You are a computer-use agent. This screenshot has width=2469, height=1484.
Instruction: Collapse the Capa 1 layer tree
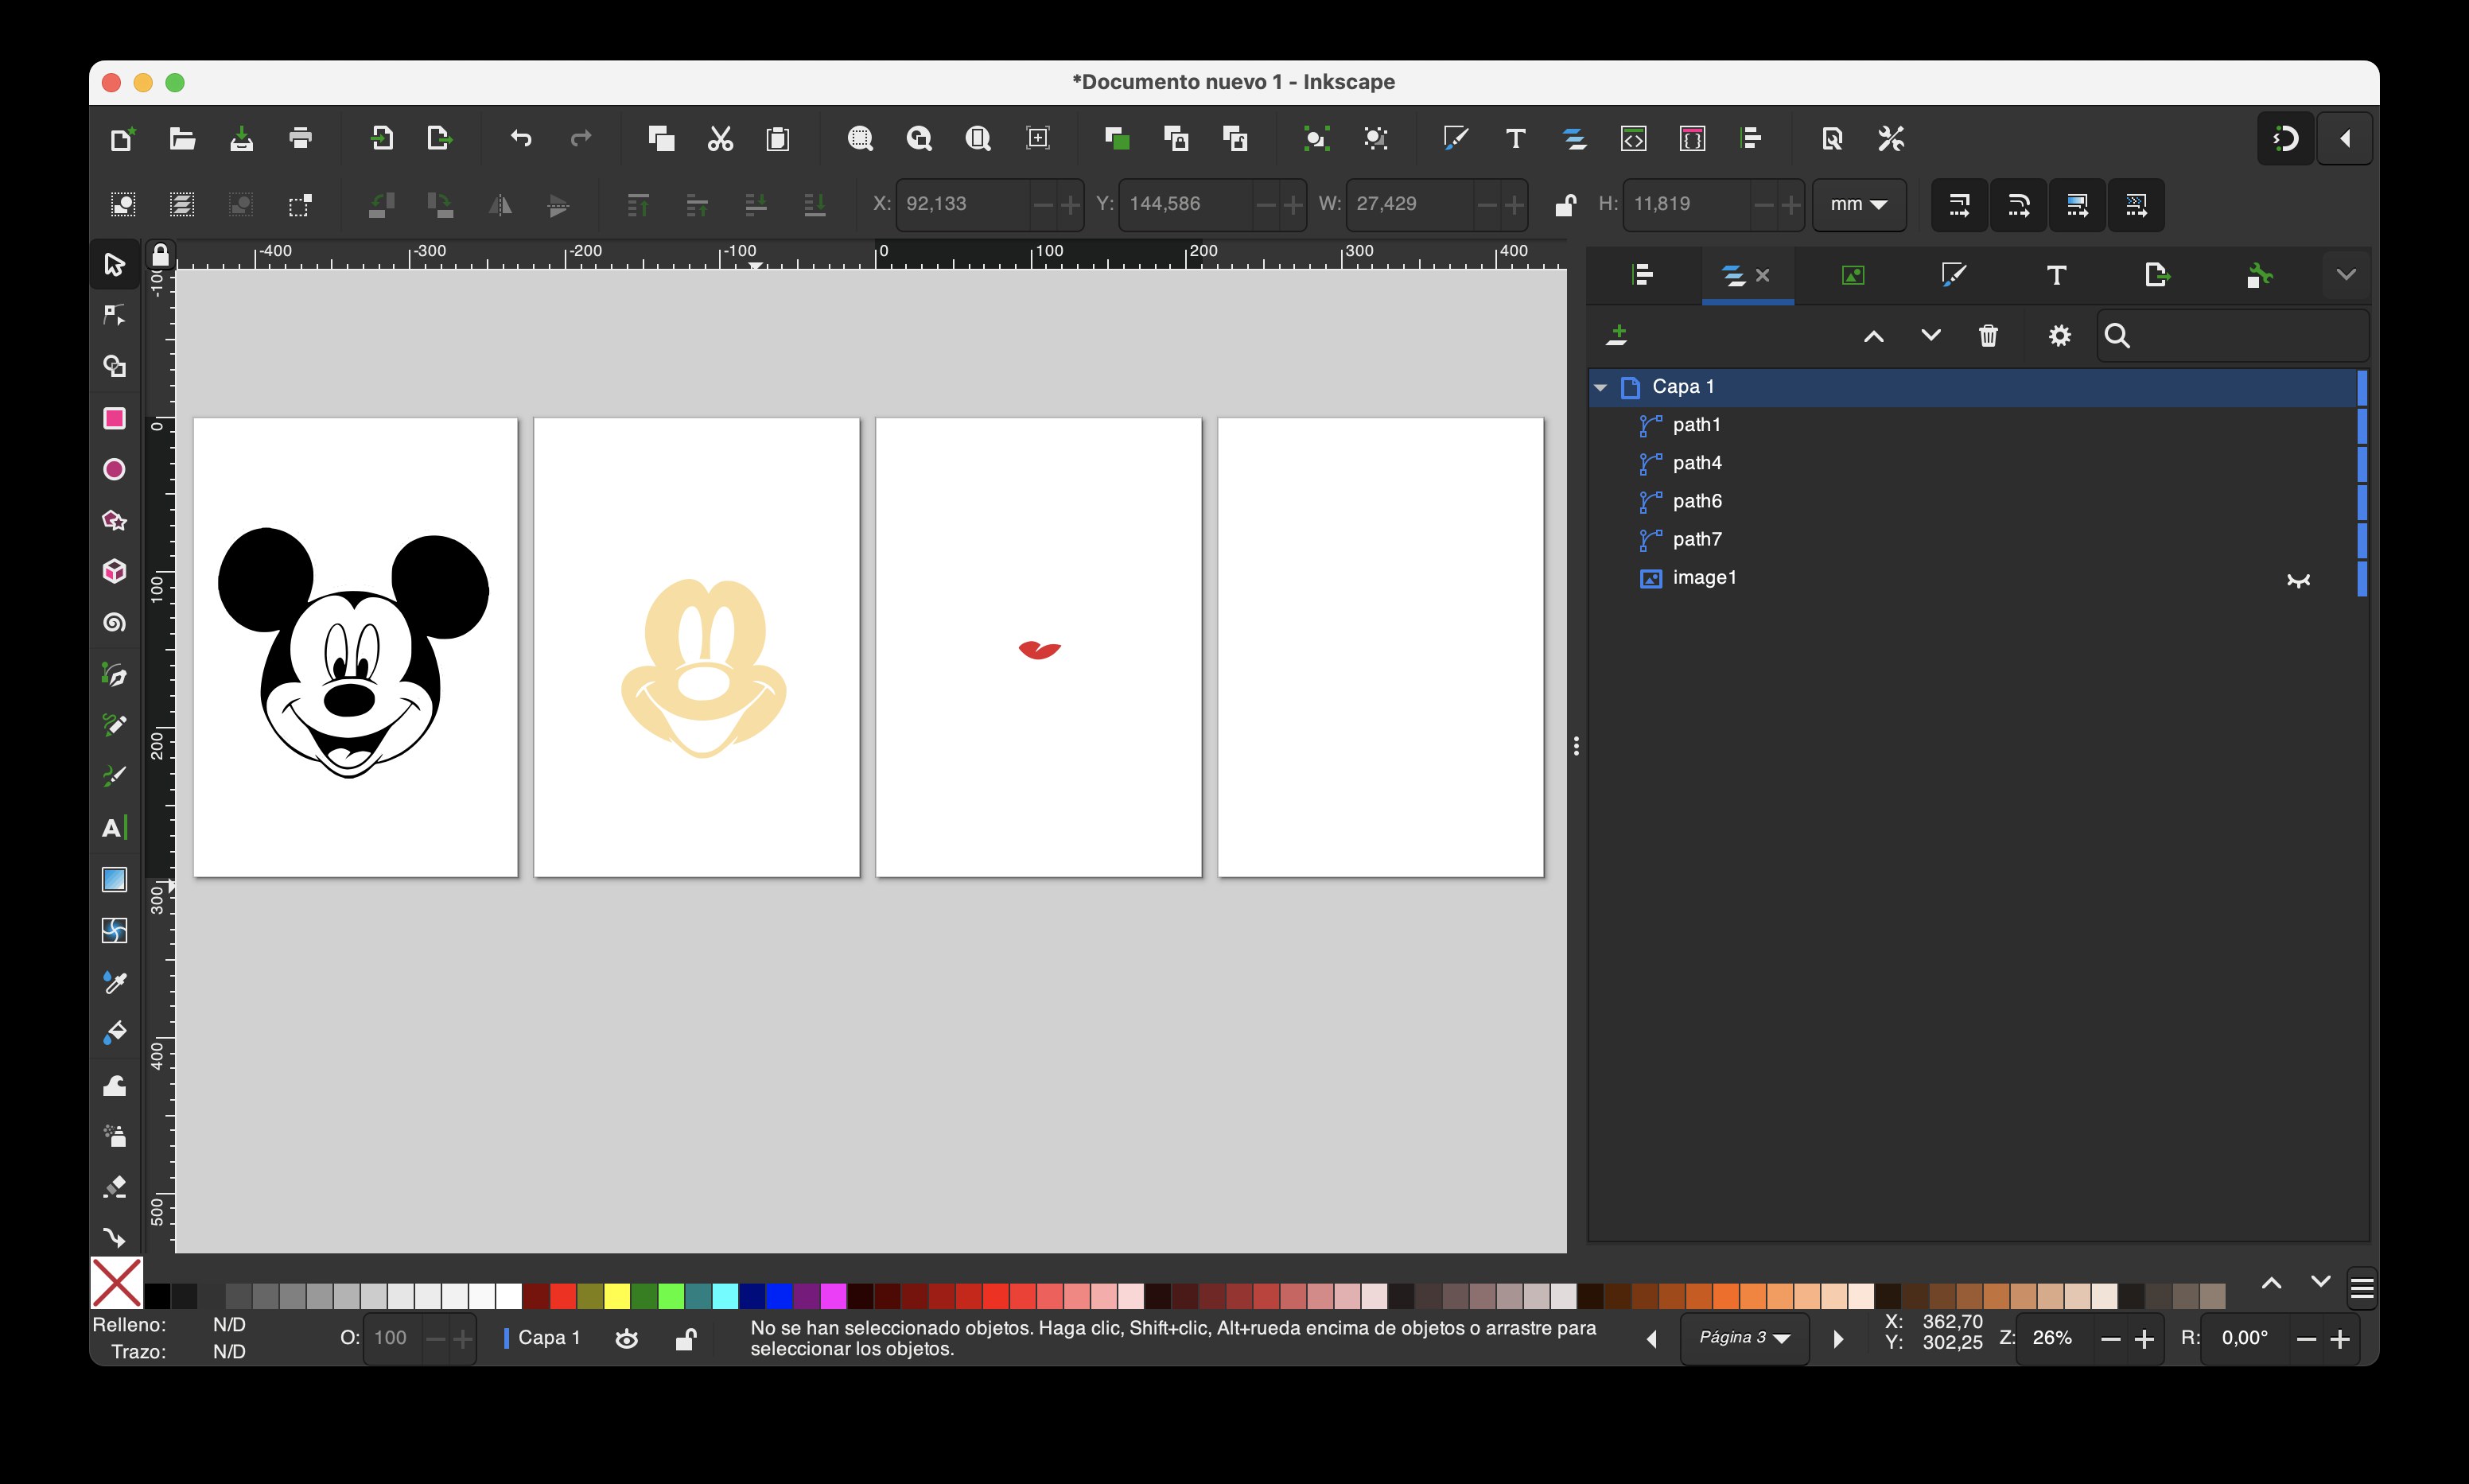click(x=1601, y=387)
